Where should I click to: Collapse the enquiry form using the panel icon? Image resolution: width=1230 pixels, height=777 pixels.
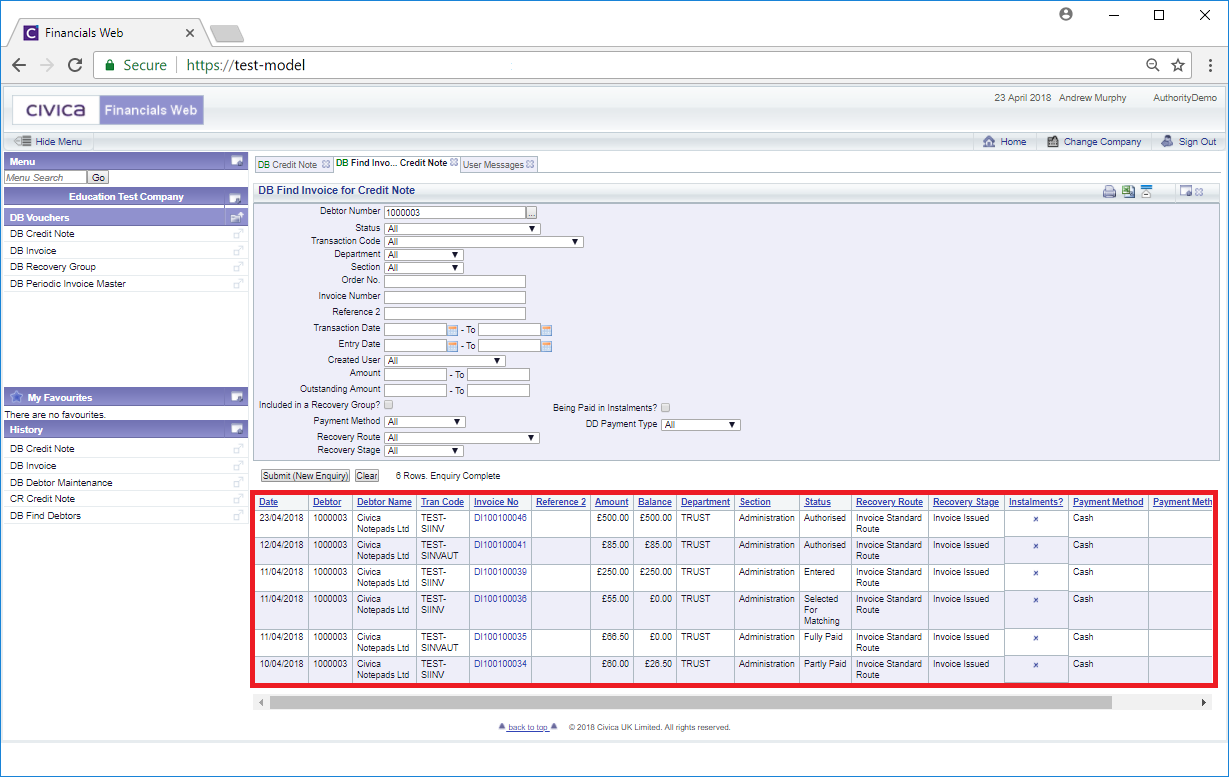coord(1147,192)
